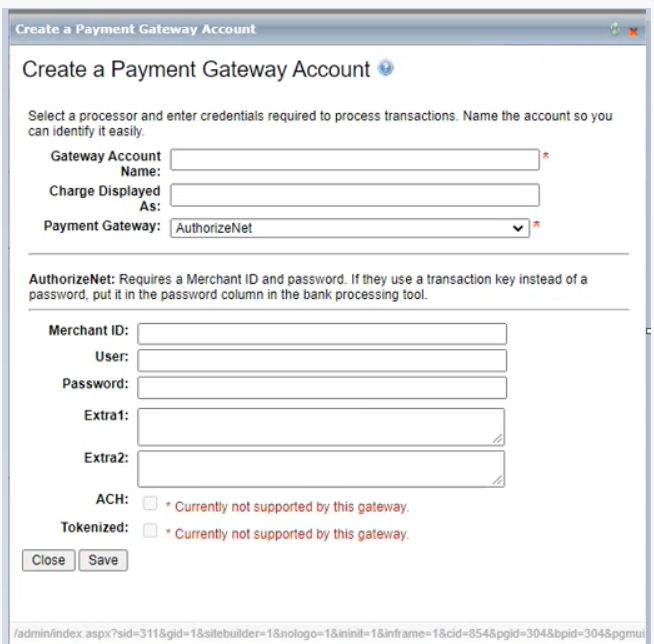Viewport: 654px width, 644px height.
Task: Click the Gateway Account Name label
Action: click(x=105, y=163)
